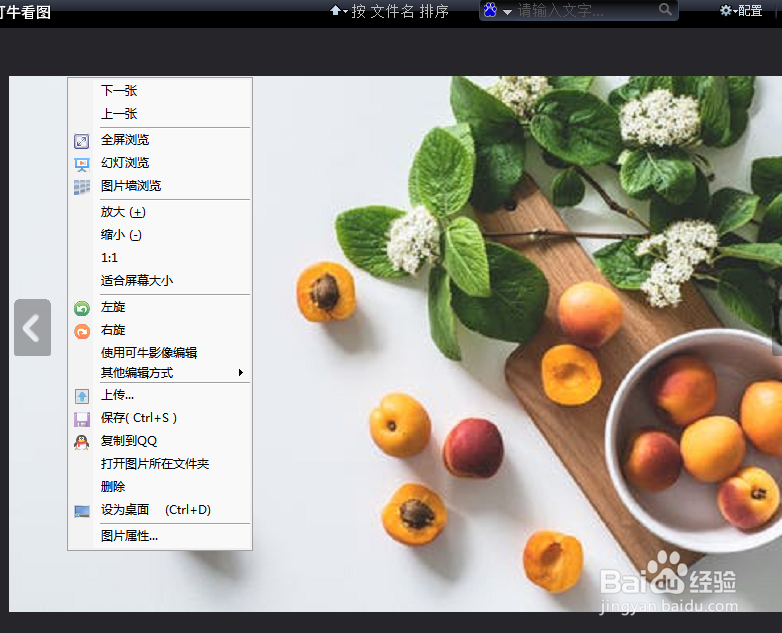Image resolution: width=782 pixels, height=633 pixels.
Task: Select 下一张 in context menu
Action: pos(160,91)
